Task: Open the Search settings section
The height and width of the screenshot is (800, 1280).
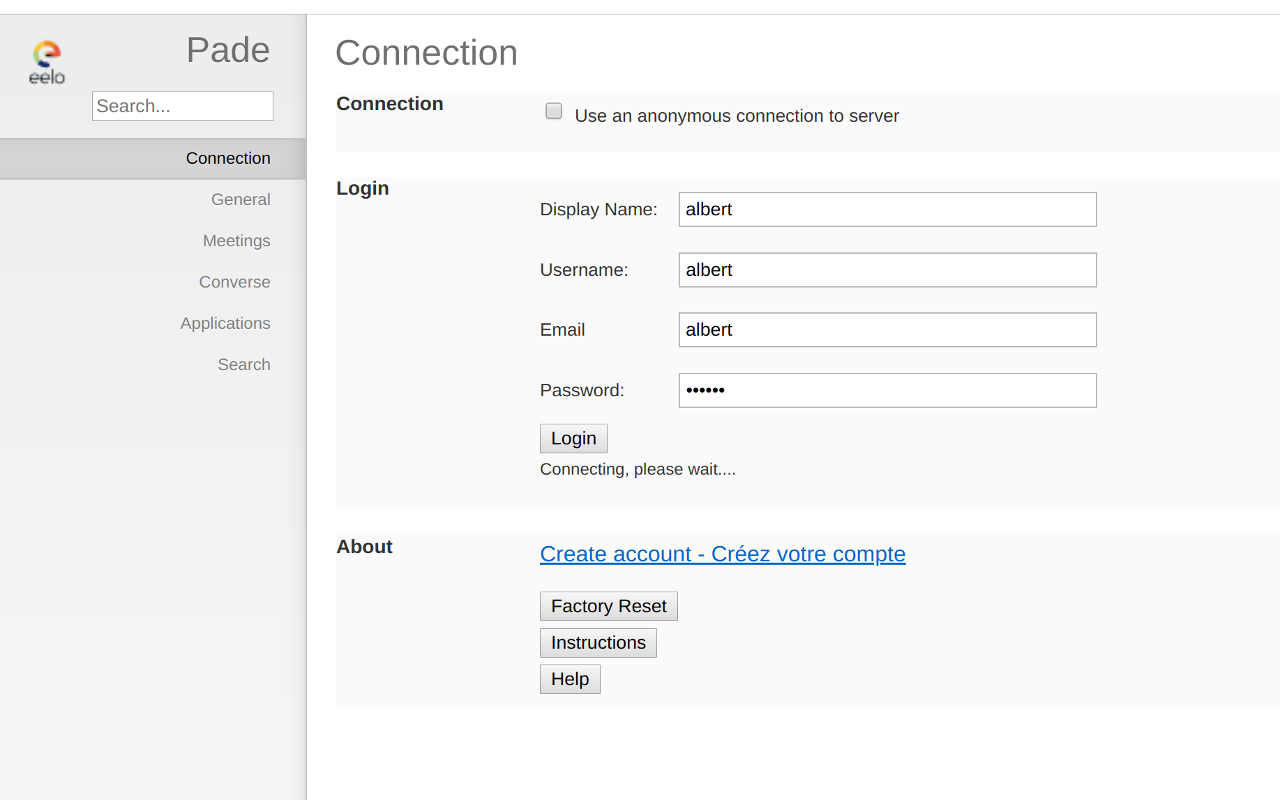Action: click(x=244, y=364)
